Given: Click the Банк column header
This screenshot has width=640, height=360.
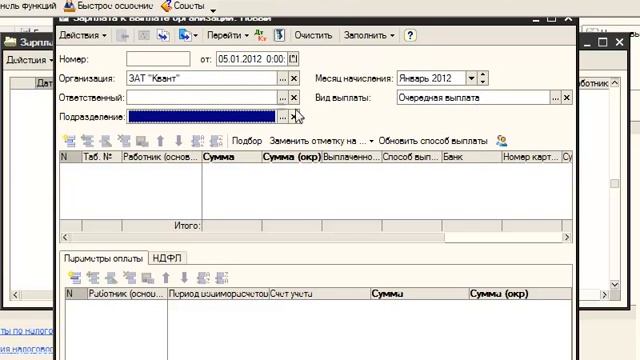Looking at the screenshot, I should coord(471,157).
